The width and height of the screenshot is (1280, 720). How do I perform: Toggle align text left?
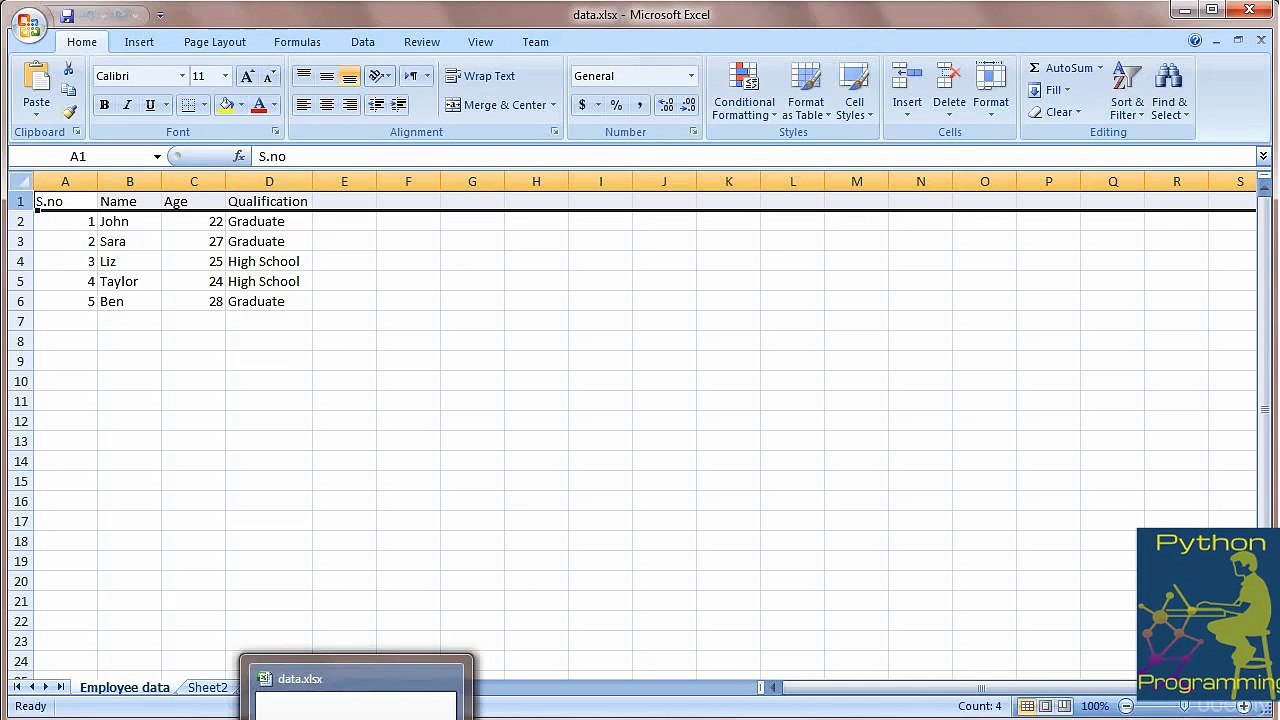pos(303,104)
